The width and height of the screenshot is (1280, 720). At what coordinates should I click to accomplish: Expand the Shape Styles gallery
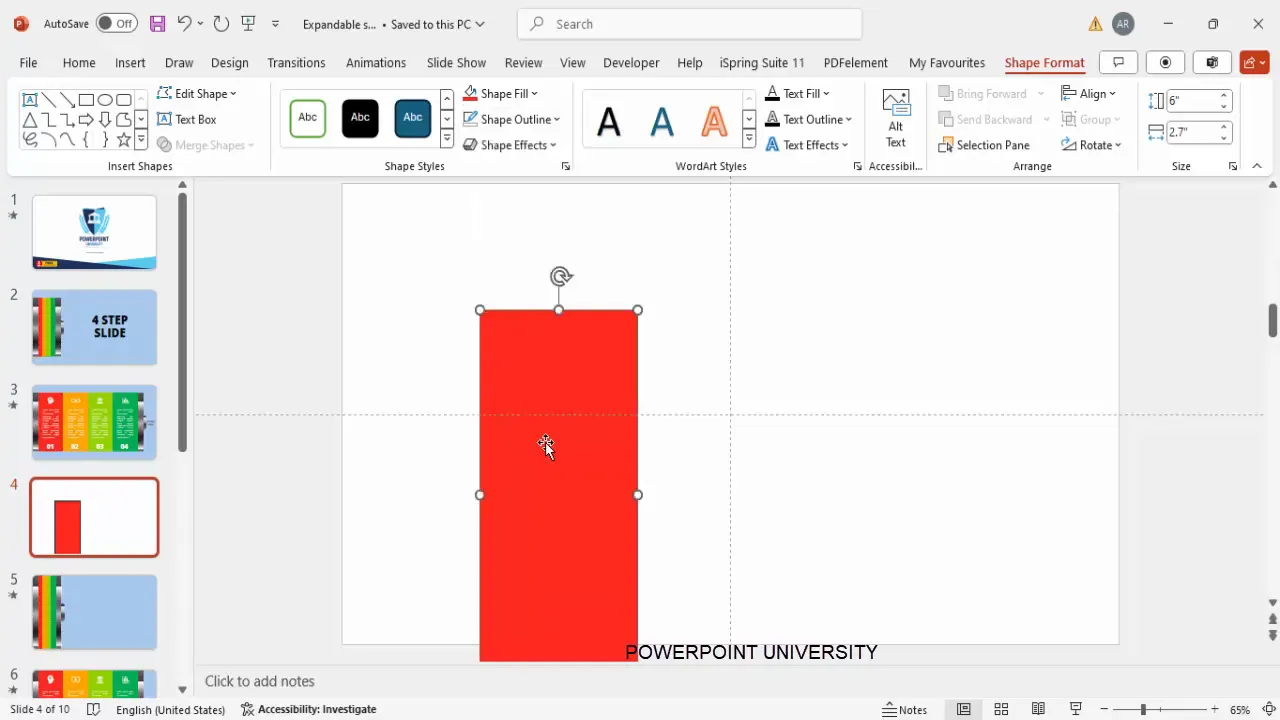(x=447, y=140)
